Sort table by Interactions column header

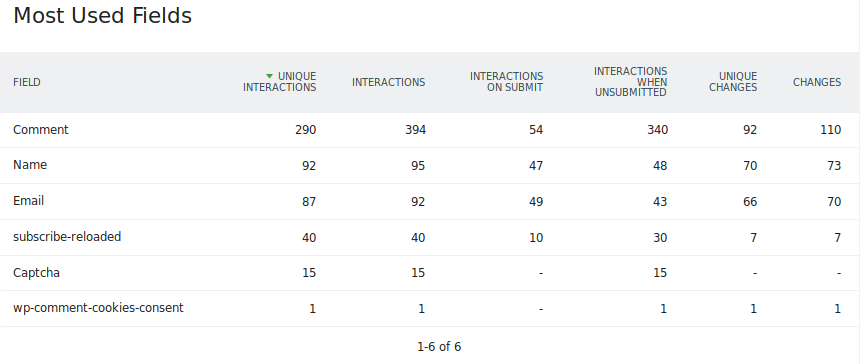[x=388, y=82]
